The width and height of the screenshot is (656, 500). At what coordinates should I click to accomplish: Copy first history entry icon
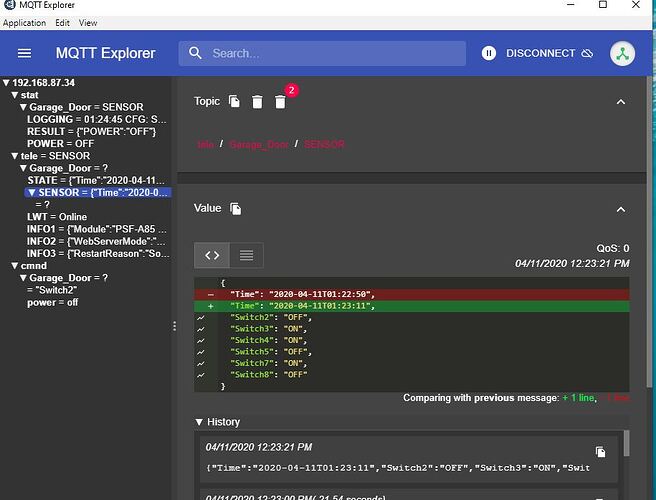600,452
